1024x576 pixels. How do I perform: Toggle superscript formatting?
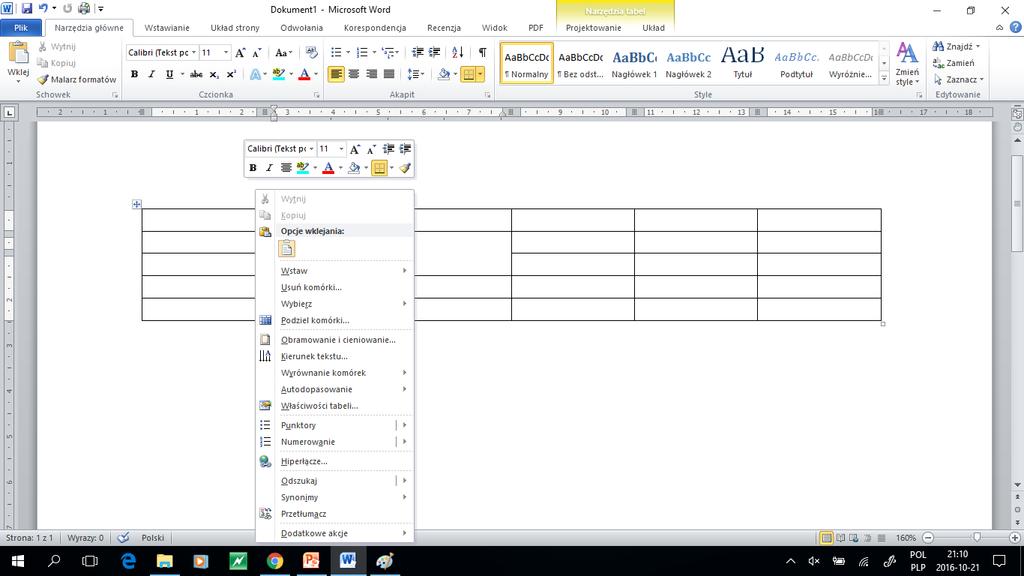231,74
